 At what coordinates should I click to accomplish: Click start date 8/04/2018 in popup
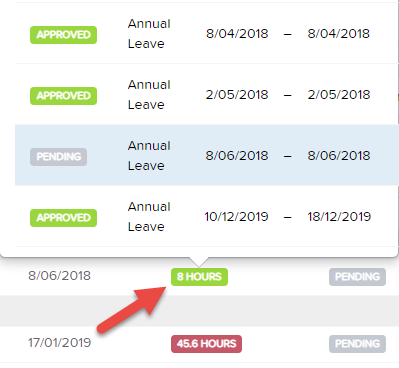click(237, 34)
